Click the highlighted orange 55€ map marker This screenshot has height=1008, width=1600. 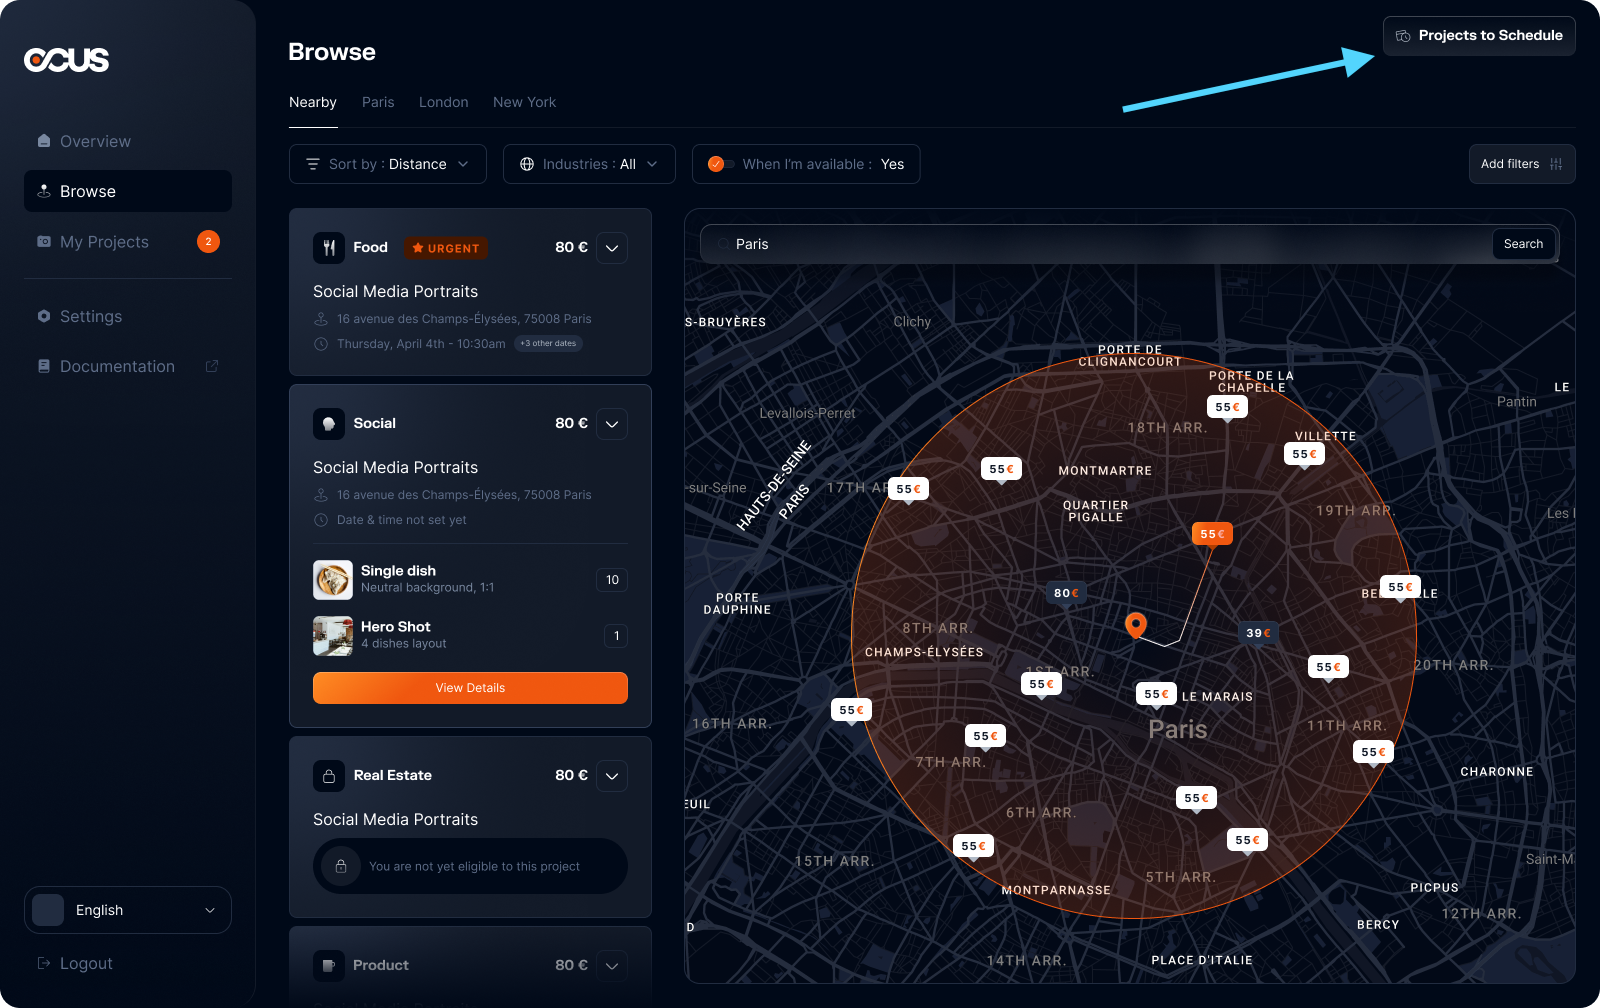pos(1212,534)
